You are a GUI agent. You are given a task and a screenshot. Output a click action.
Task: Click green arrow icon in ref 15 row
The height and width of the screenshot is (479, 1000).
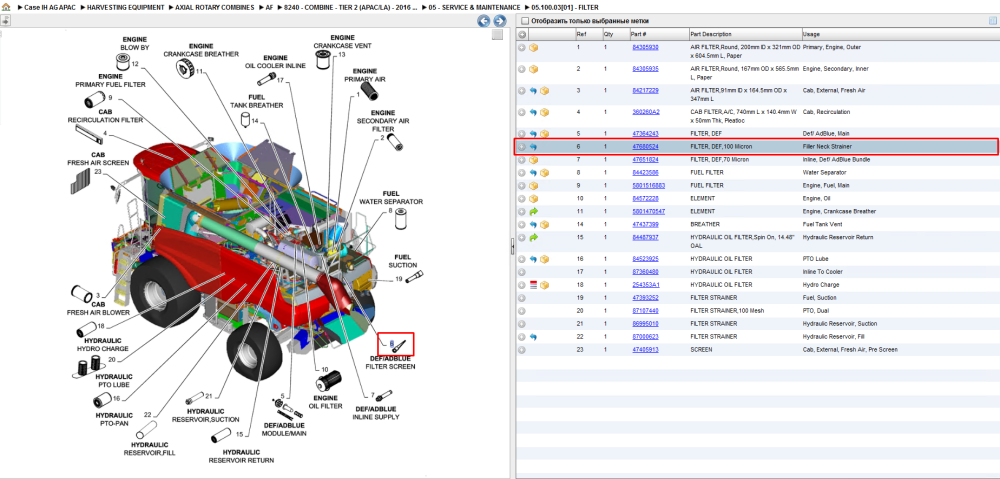pyautogui.click(x=533, y=237)
